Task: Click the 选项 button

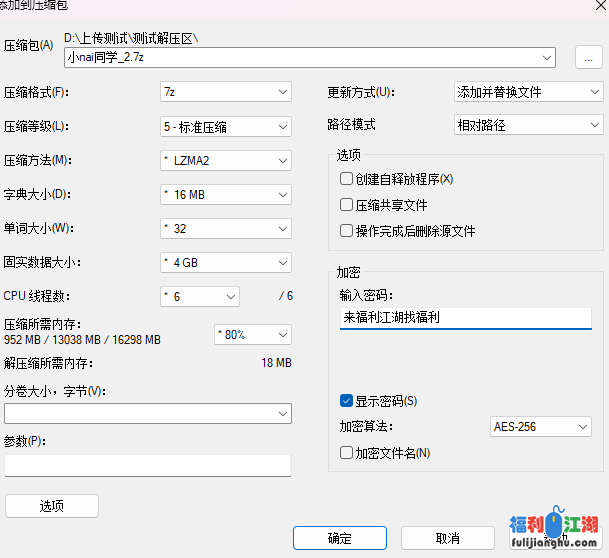Action: (x=52, y=506)
